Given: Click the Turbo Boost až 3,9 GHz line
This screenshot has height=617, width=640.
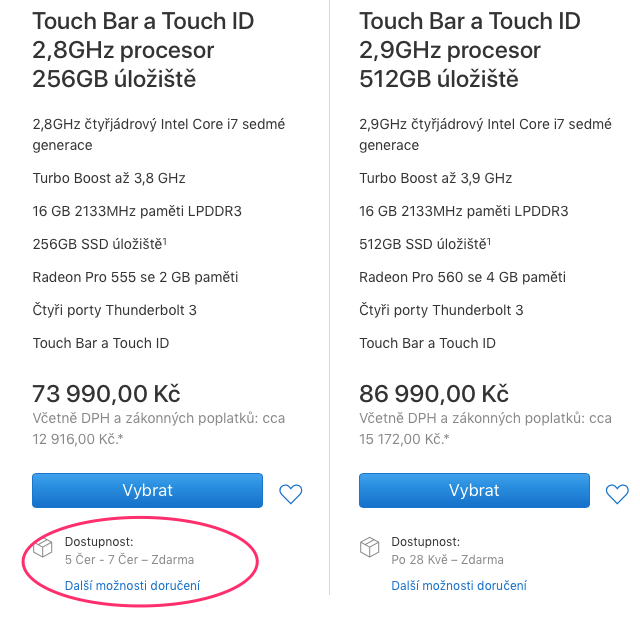Looking at the screenshot, I should (436, 178).
